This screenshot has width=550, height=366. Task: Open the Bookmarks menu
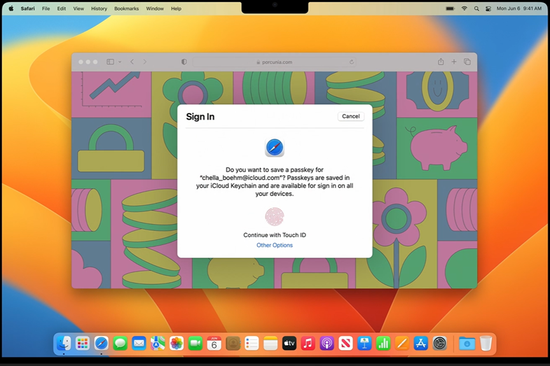(126, 8)
